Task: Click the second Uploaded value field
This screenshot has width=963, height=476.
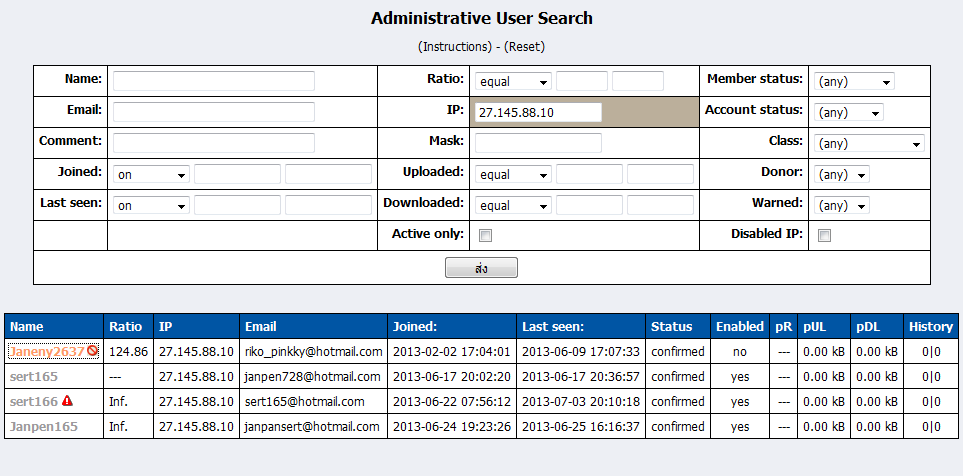Action: pyautogui.click(x=660, y=174)
